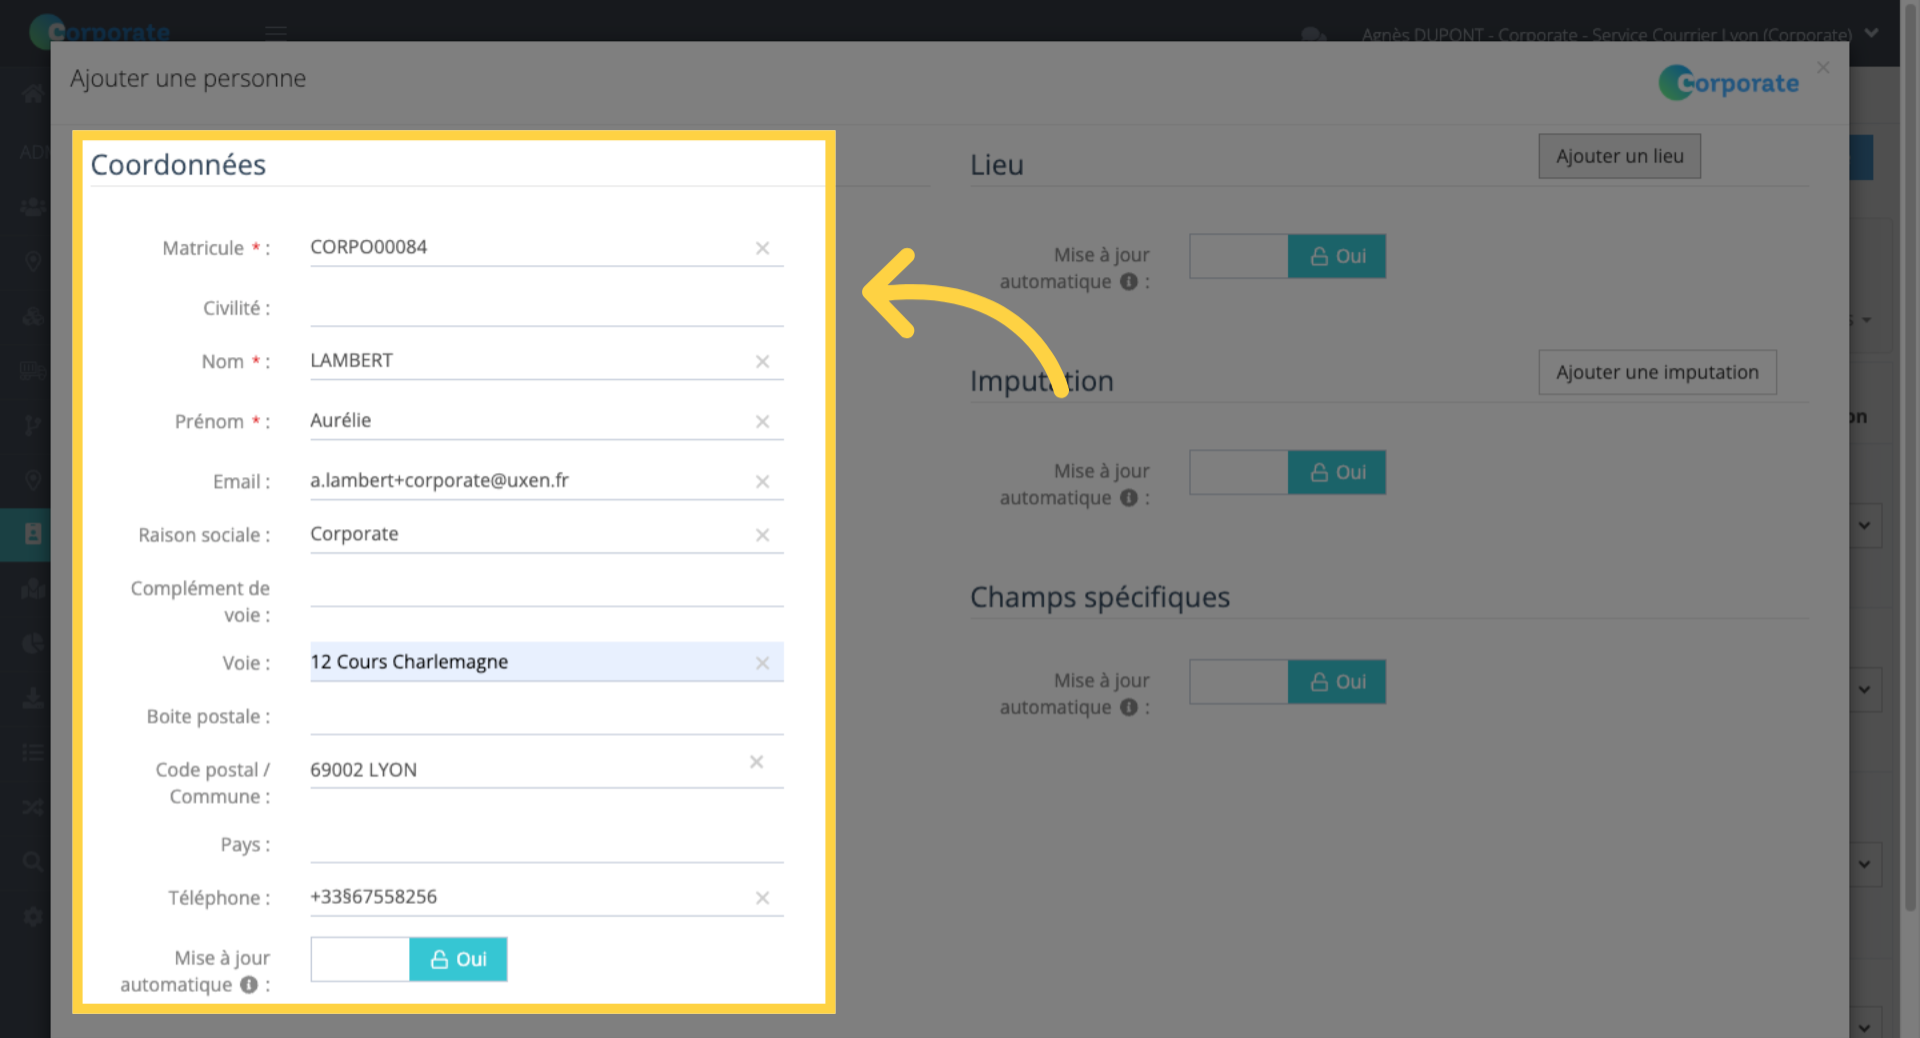Image resolution: width=1920 pixels, height=1038 pixels.
Task: Open the search magnifier icon in sidebar
Action: (x=33, y=861)
